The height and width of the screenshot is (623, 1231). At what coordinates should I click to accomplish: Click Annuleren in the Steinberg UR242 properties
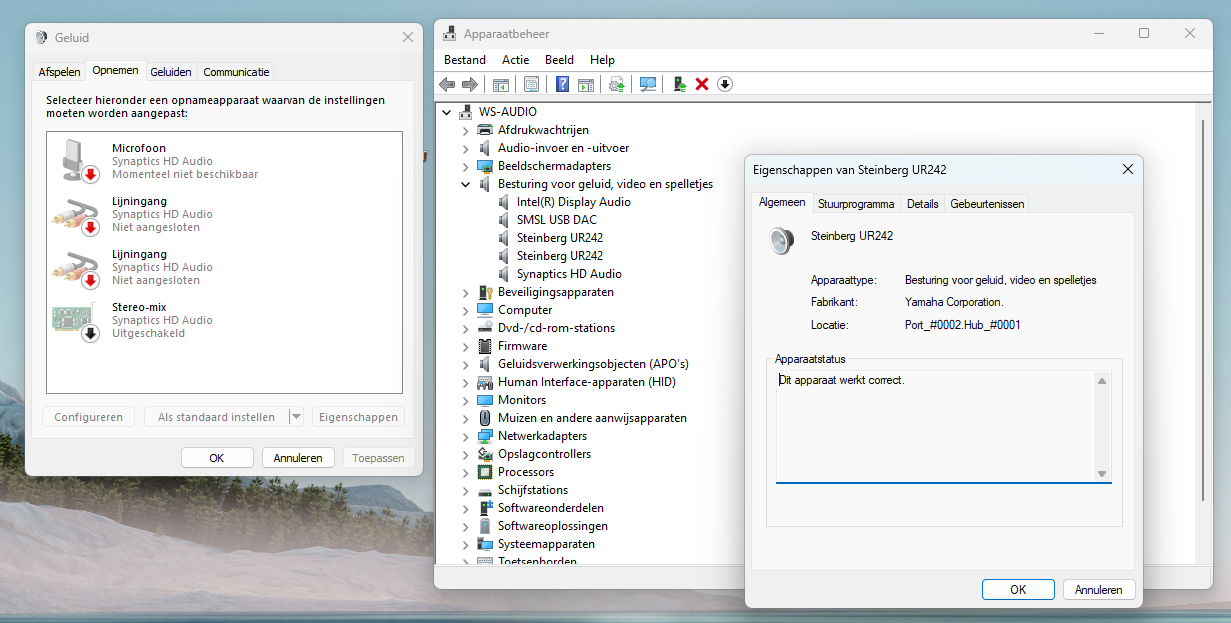click(x=1099, y=590)
